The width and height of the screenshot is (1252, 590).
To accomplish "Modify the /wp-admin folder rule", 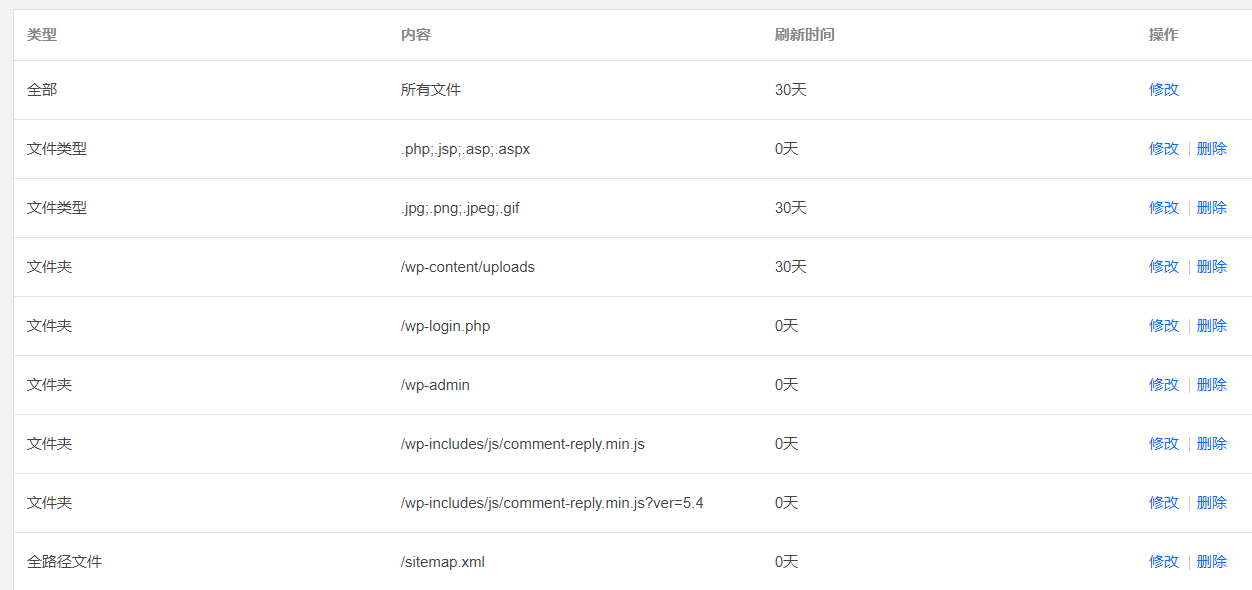I will coord(1164,385).
